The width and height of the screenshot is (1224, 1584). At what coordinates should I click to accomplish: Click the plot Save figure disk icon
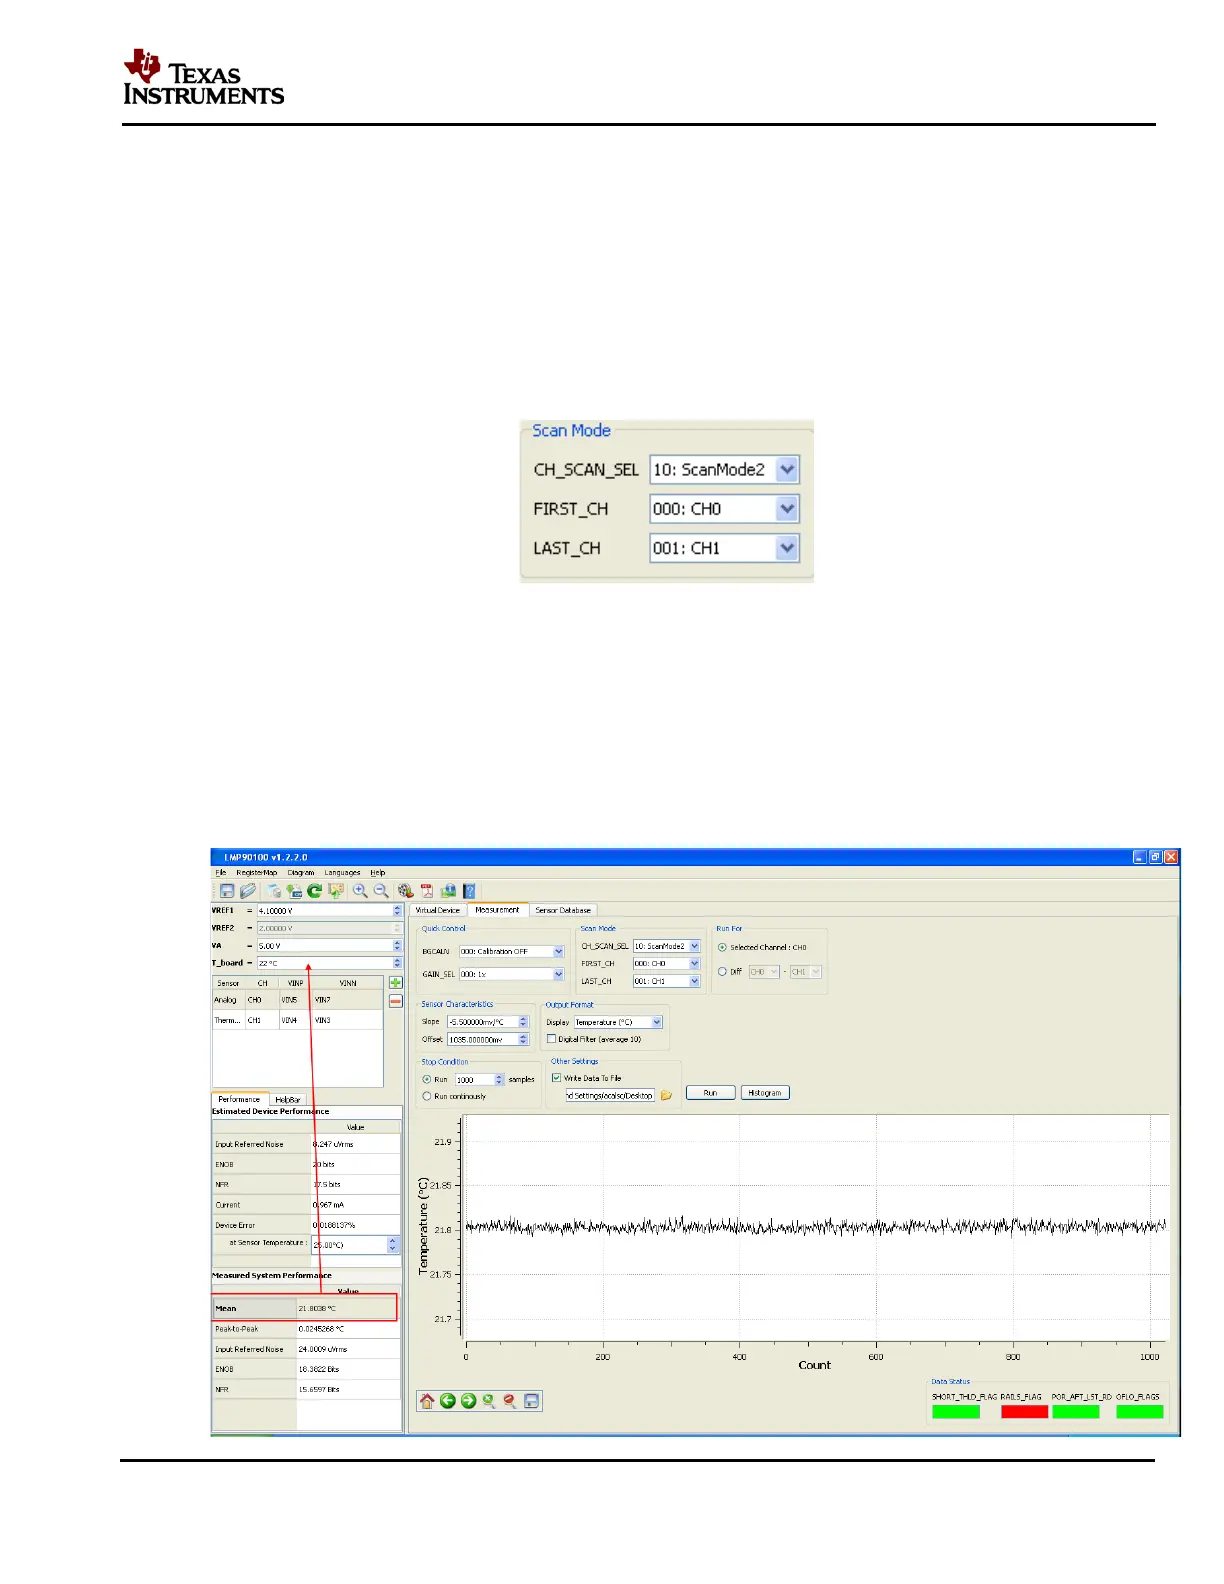pos(532,1401)
